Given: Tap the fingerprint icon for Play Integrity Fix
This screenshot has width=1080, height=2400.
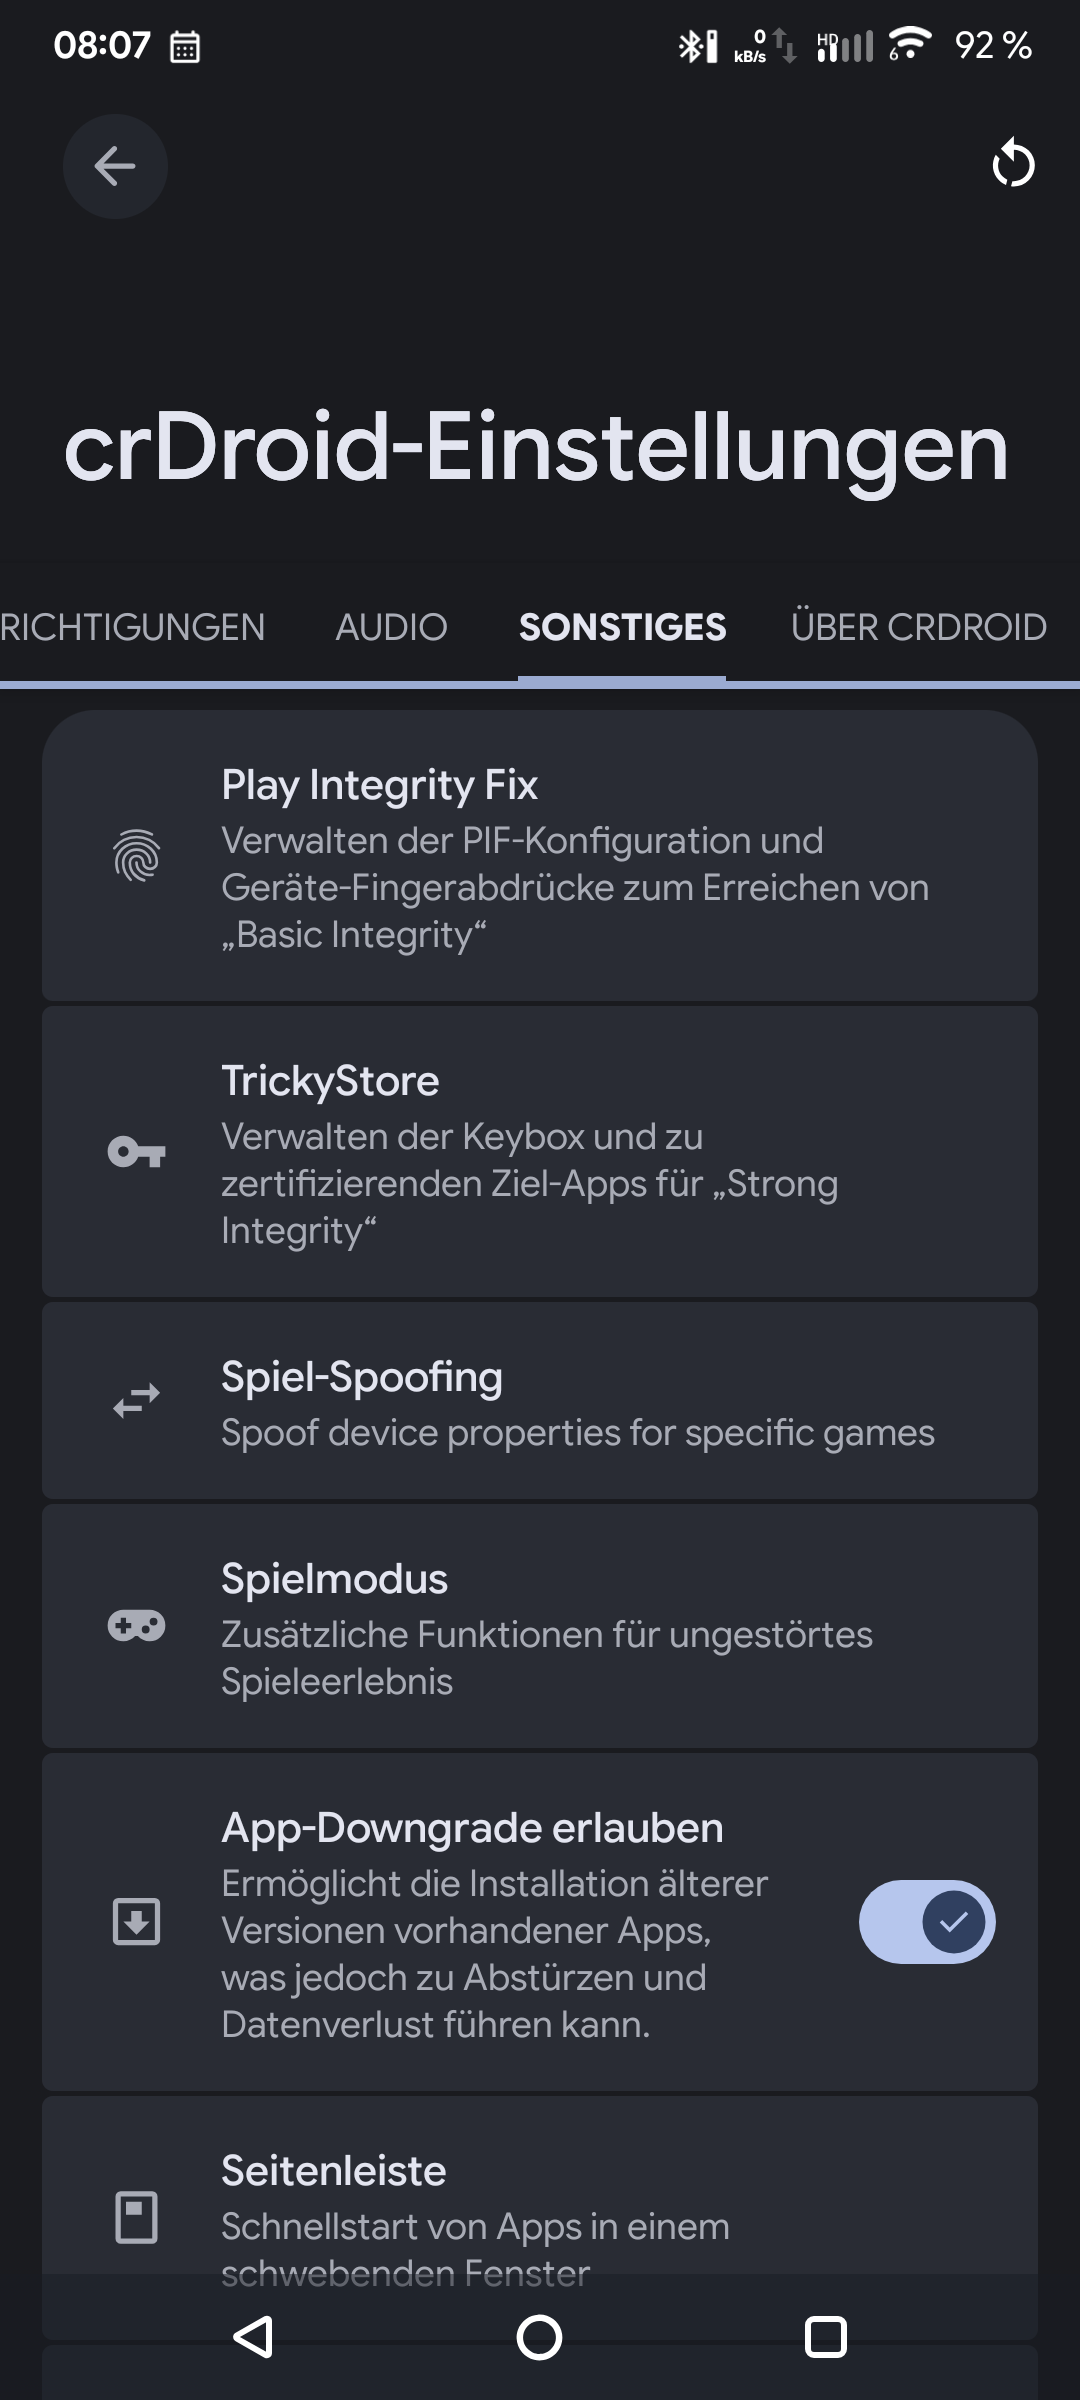Looking at the screenshot, I should coord(137,857).
